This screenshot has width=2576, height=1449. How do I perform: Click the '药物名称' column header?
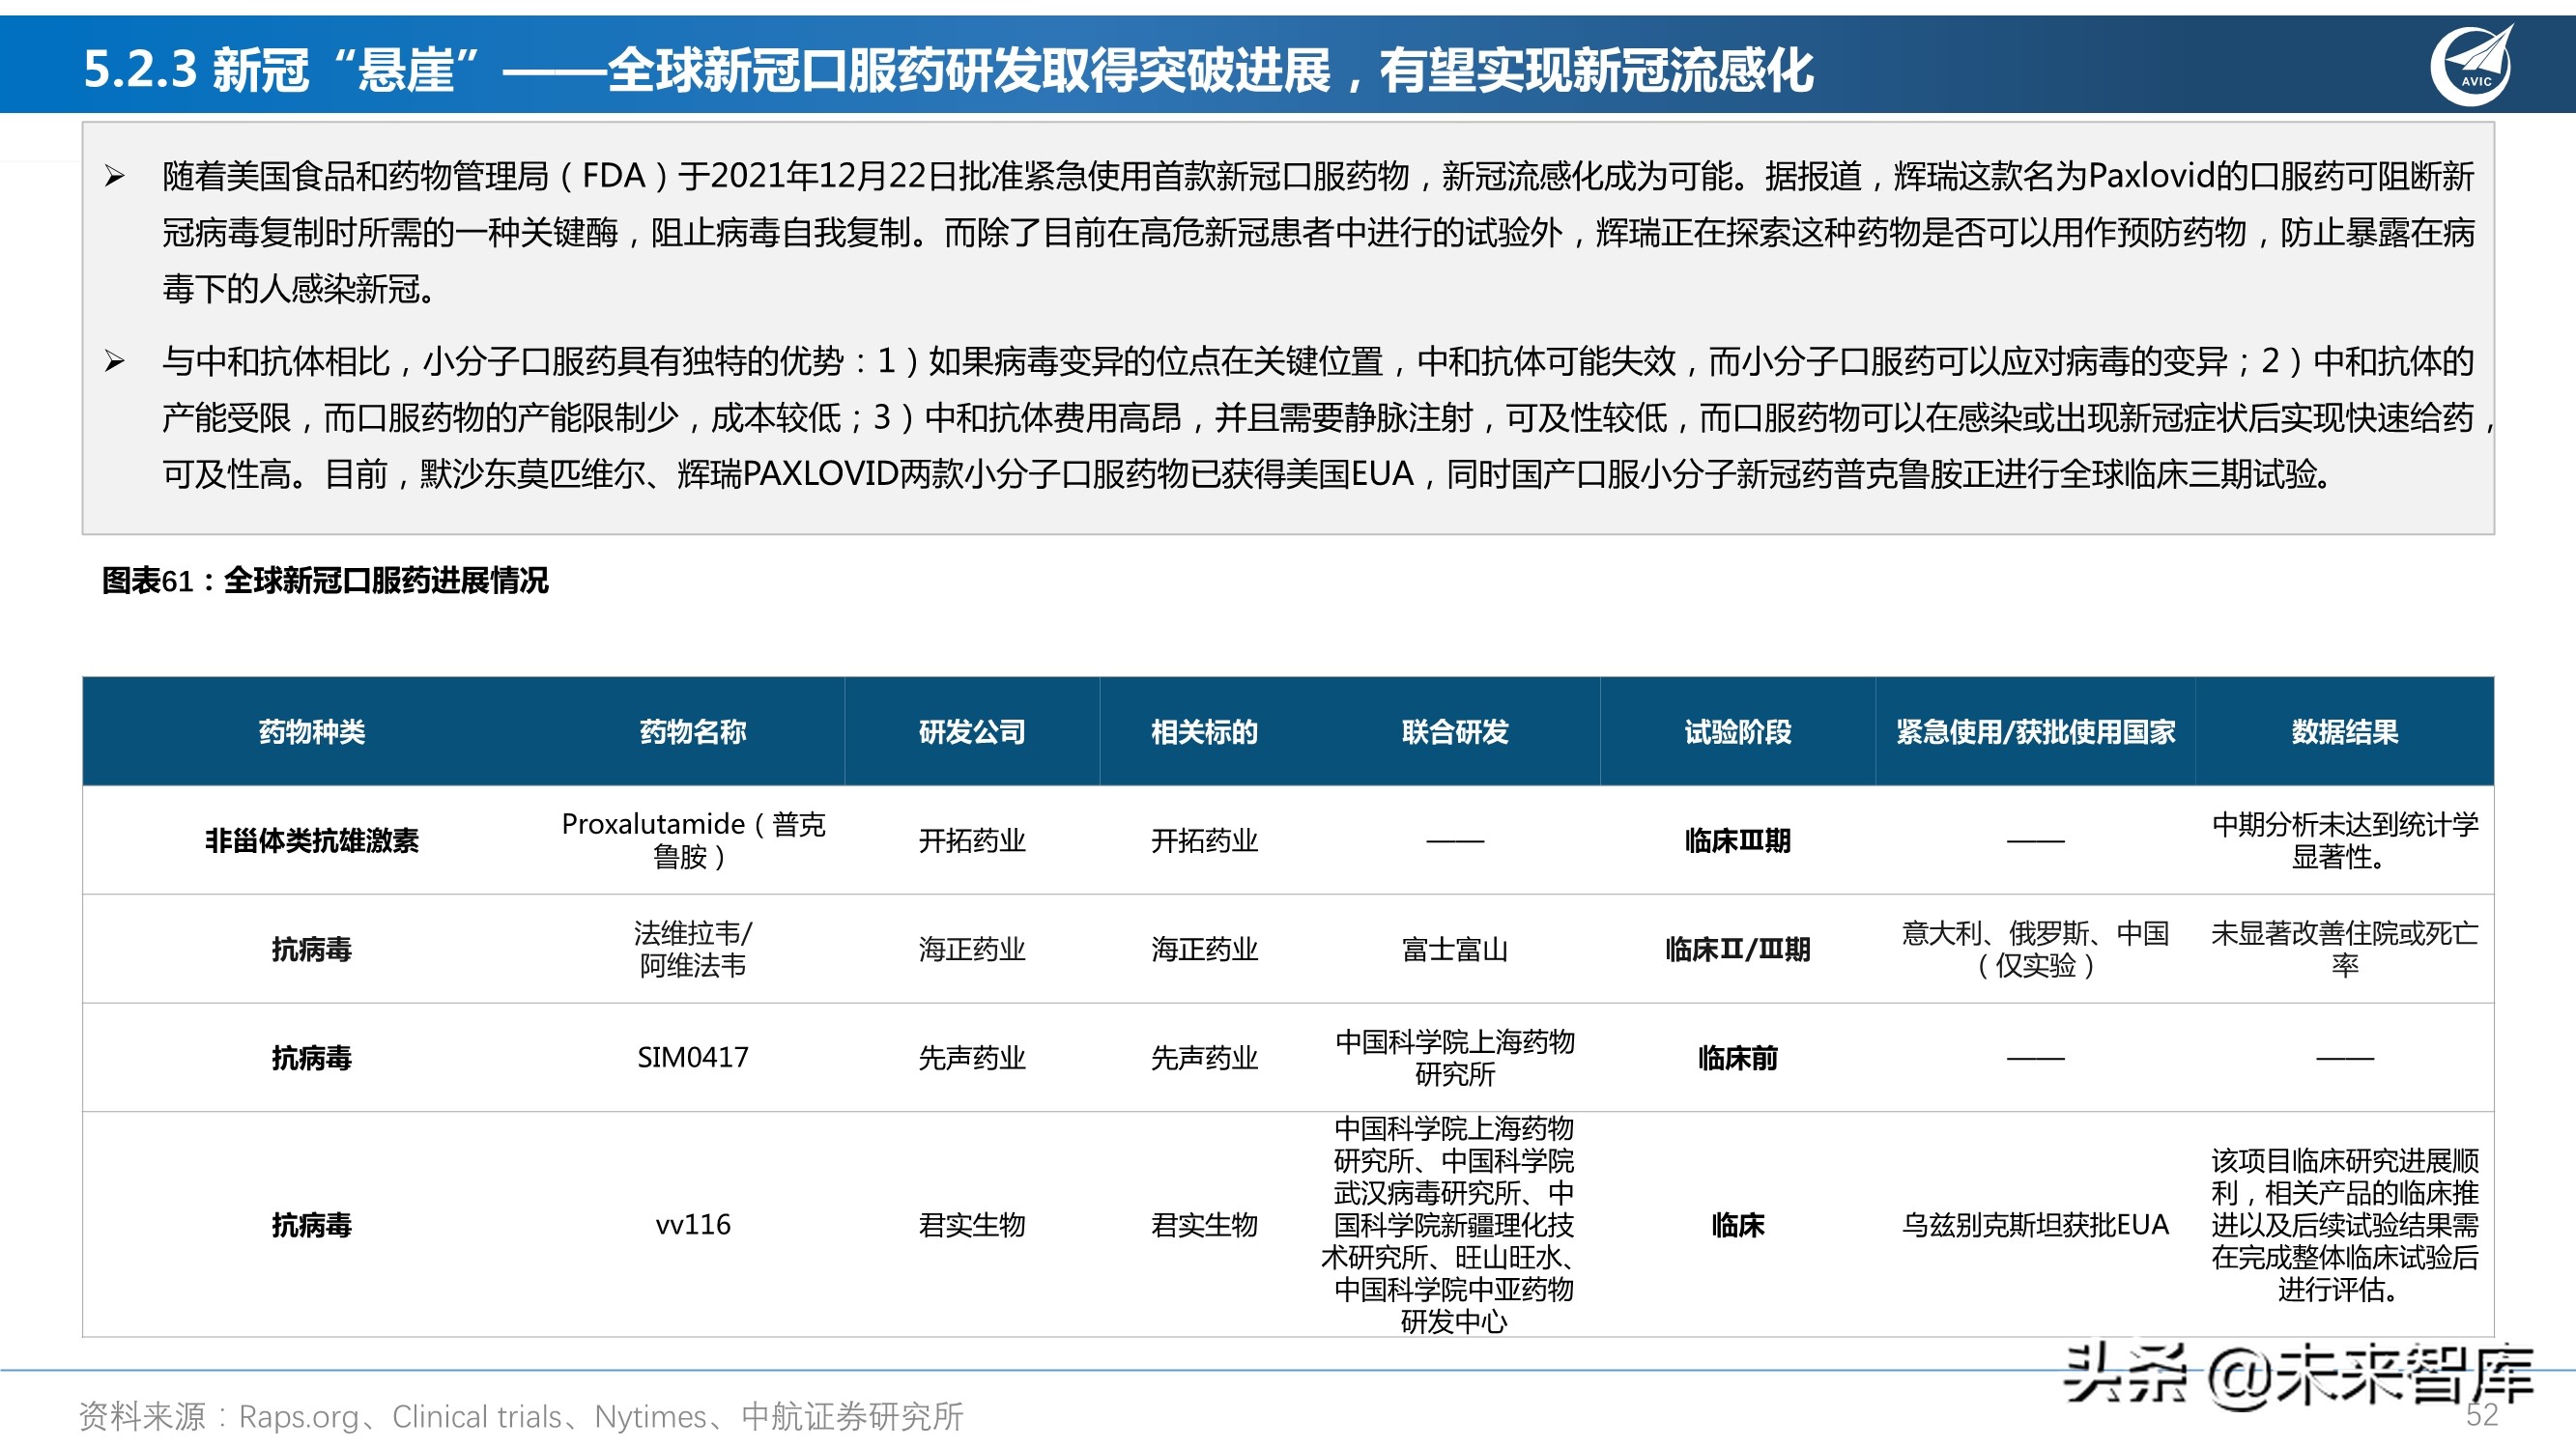(x=693, y=732)
